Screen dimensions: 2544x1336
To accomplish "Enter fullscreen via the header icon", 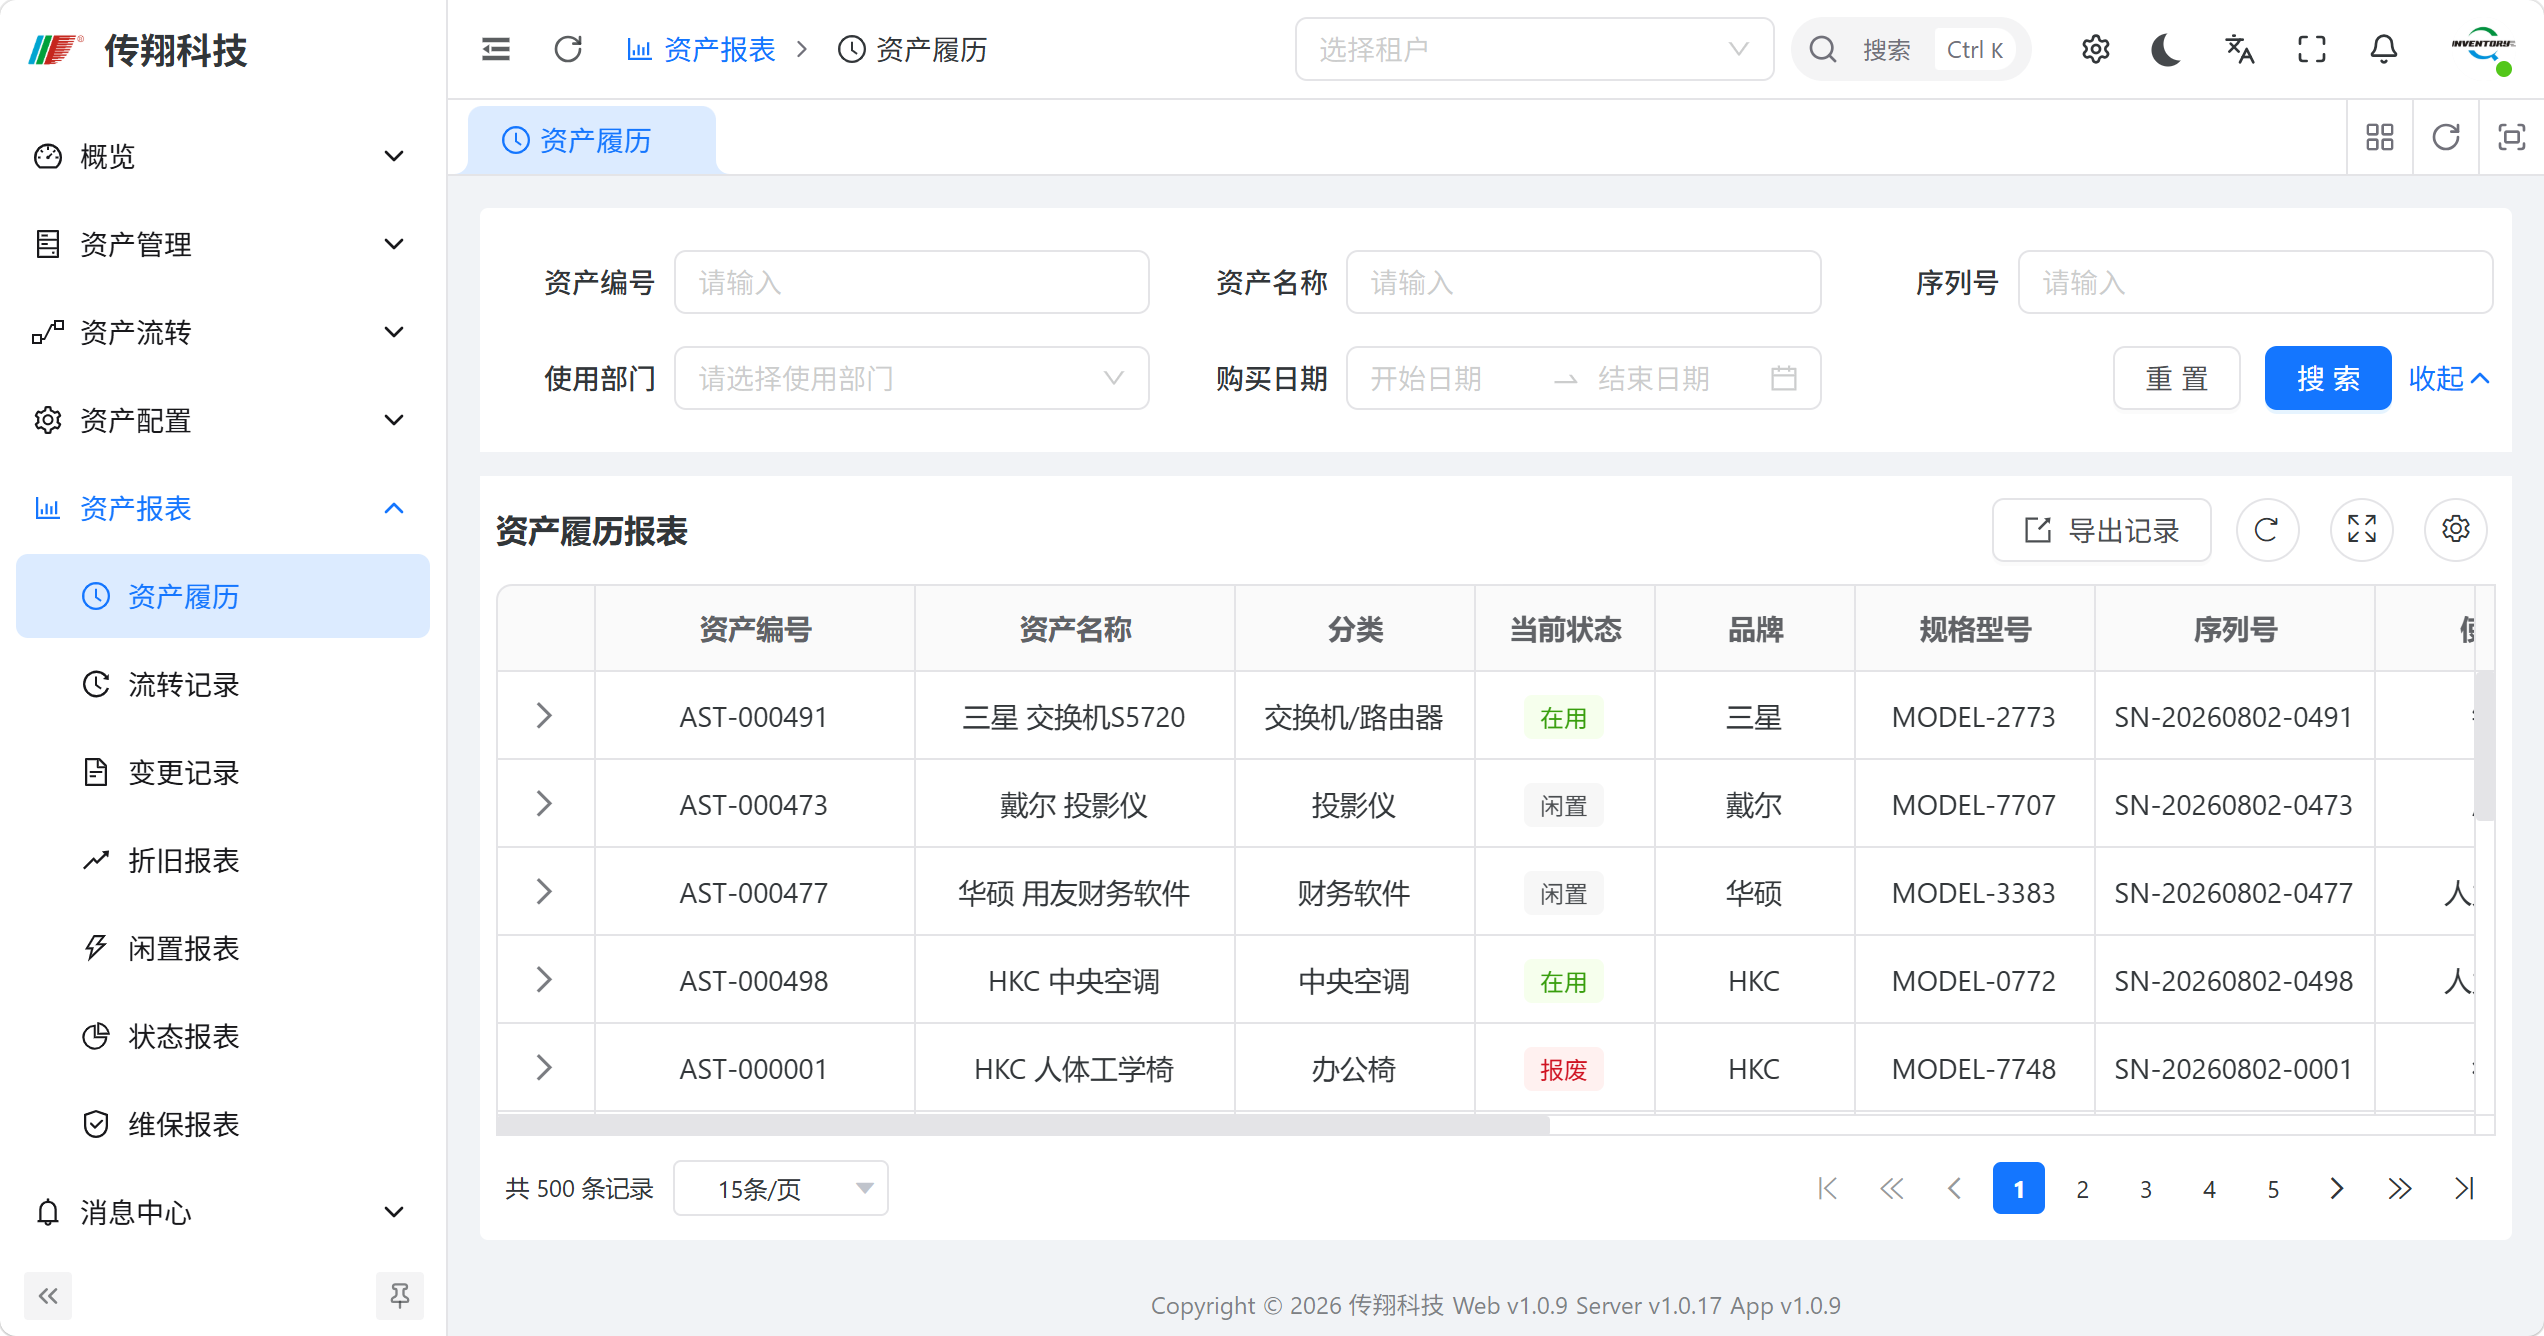I will tap(2312, 49).
